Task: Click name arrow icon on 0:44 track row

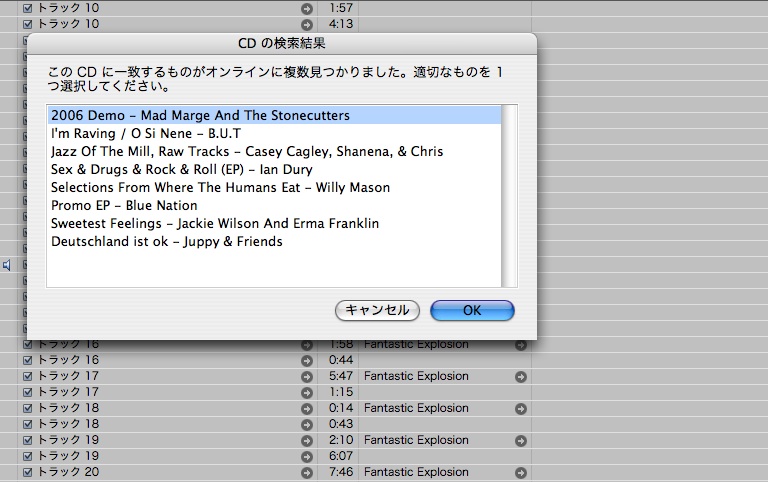Action: tap(307, 361)
